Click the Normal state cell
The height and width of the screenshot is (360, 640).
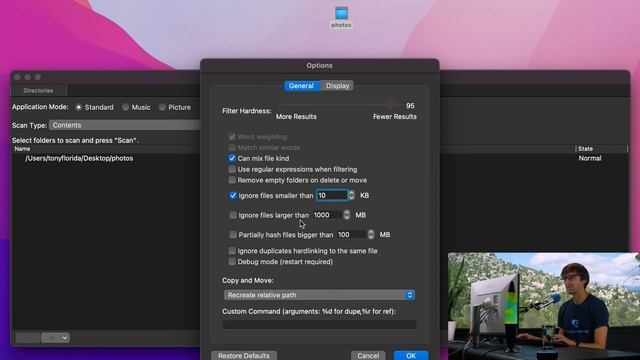(590, 158)
